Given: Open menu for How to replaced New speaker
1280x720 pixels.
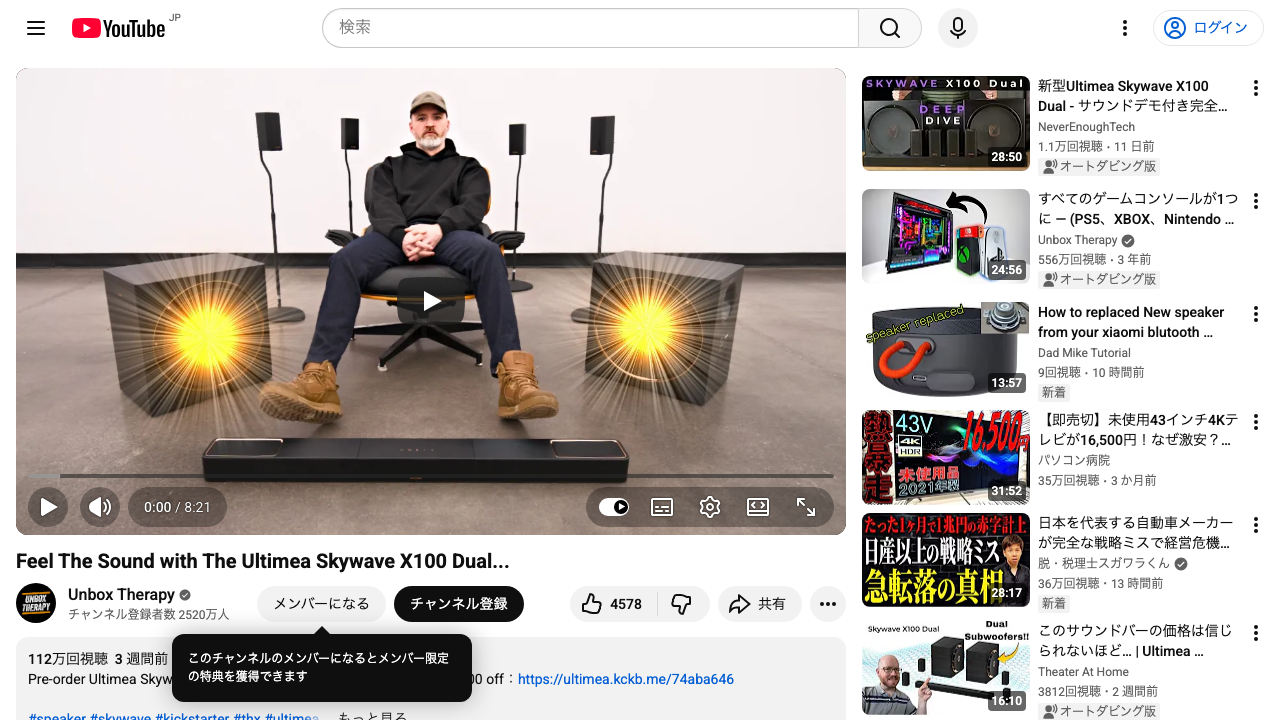Looking at the screenshot, I should coord(1256,314).
